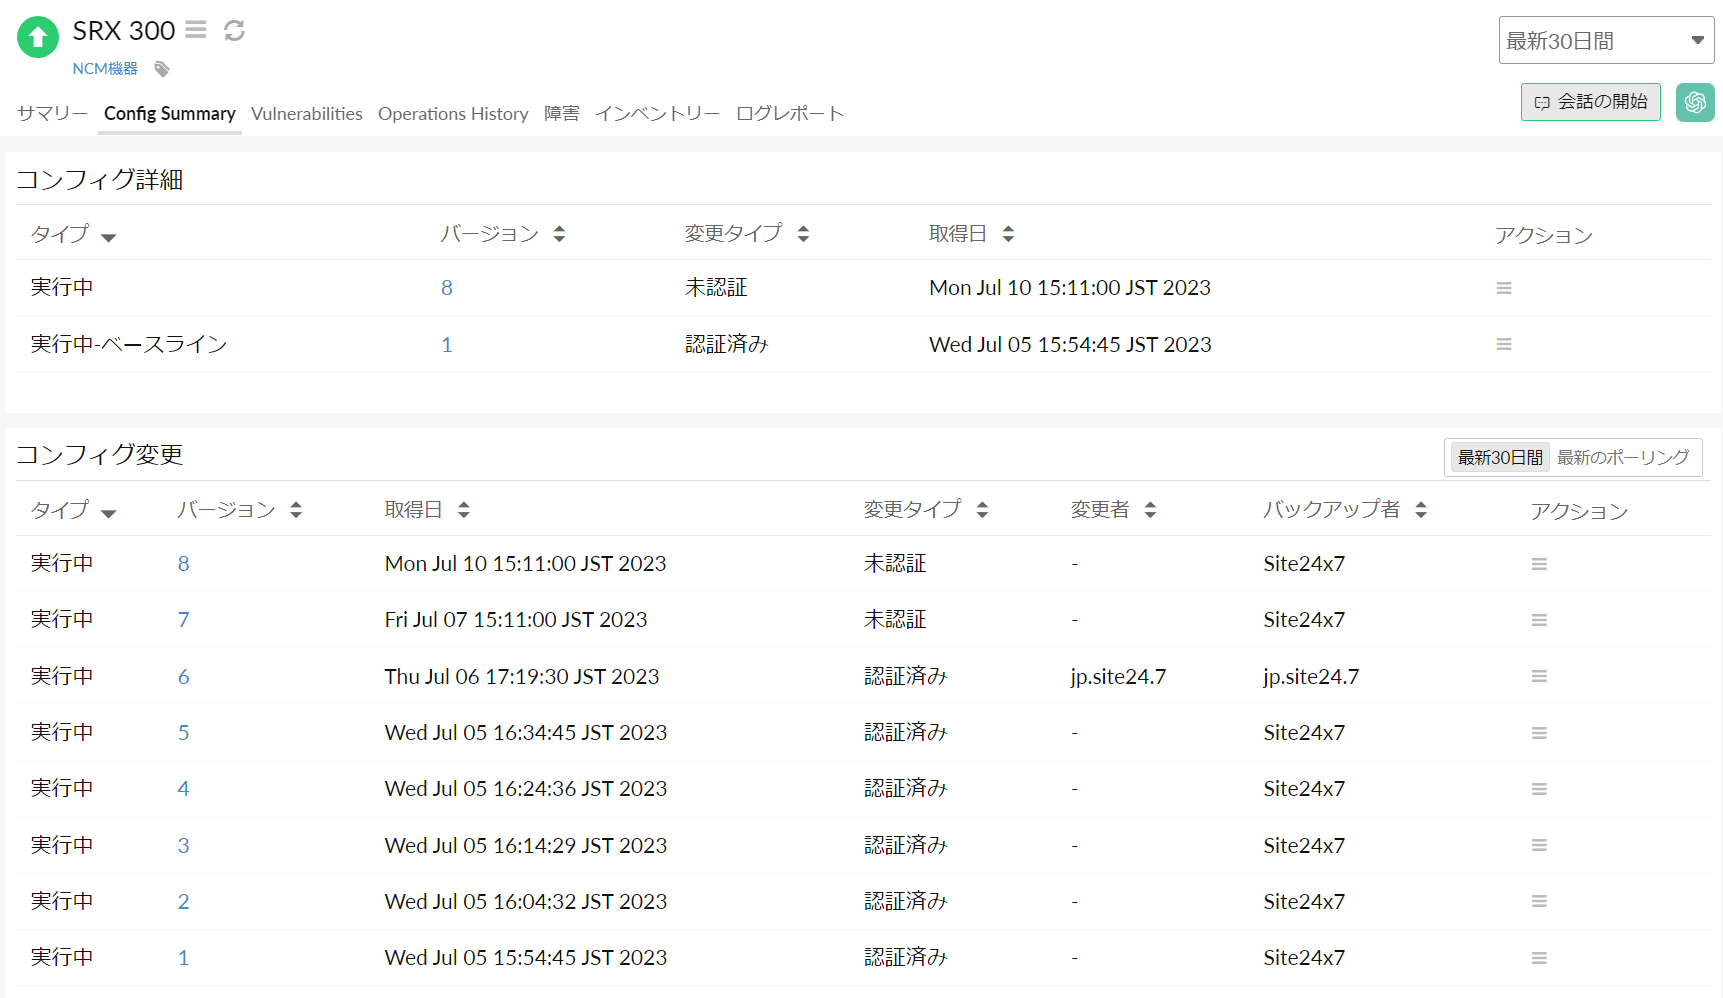Click the green AI assistant icon

[x=1694, y=102]
